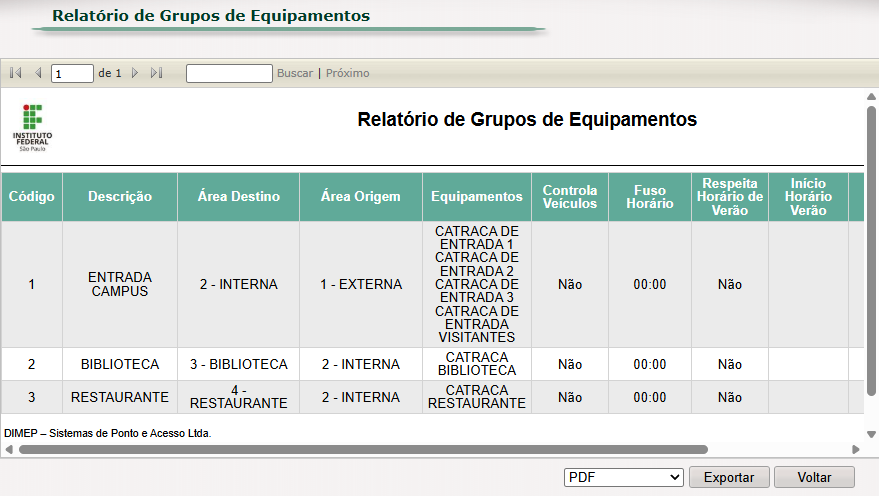This screenshot has height=496, width=879.
Task: Click Controla Veículos Não in RESTAURANTE row
Action: click(x=570, y=397)
